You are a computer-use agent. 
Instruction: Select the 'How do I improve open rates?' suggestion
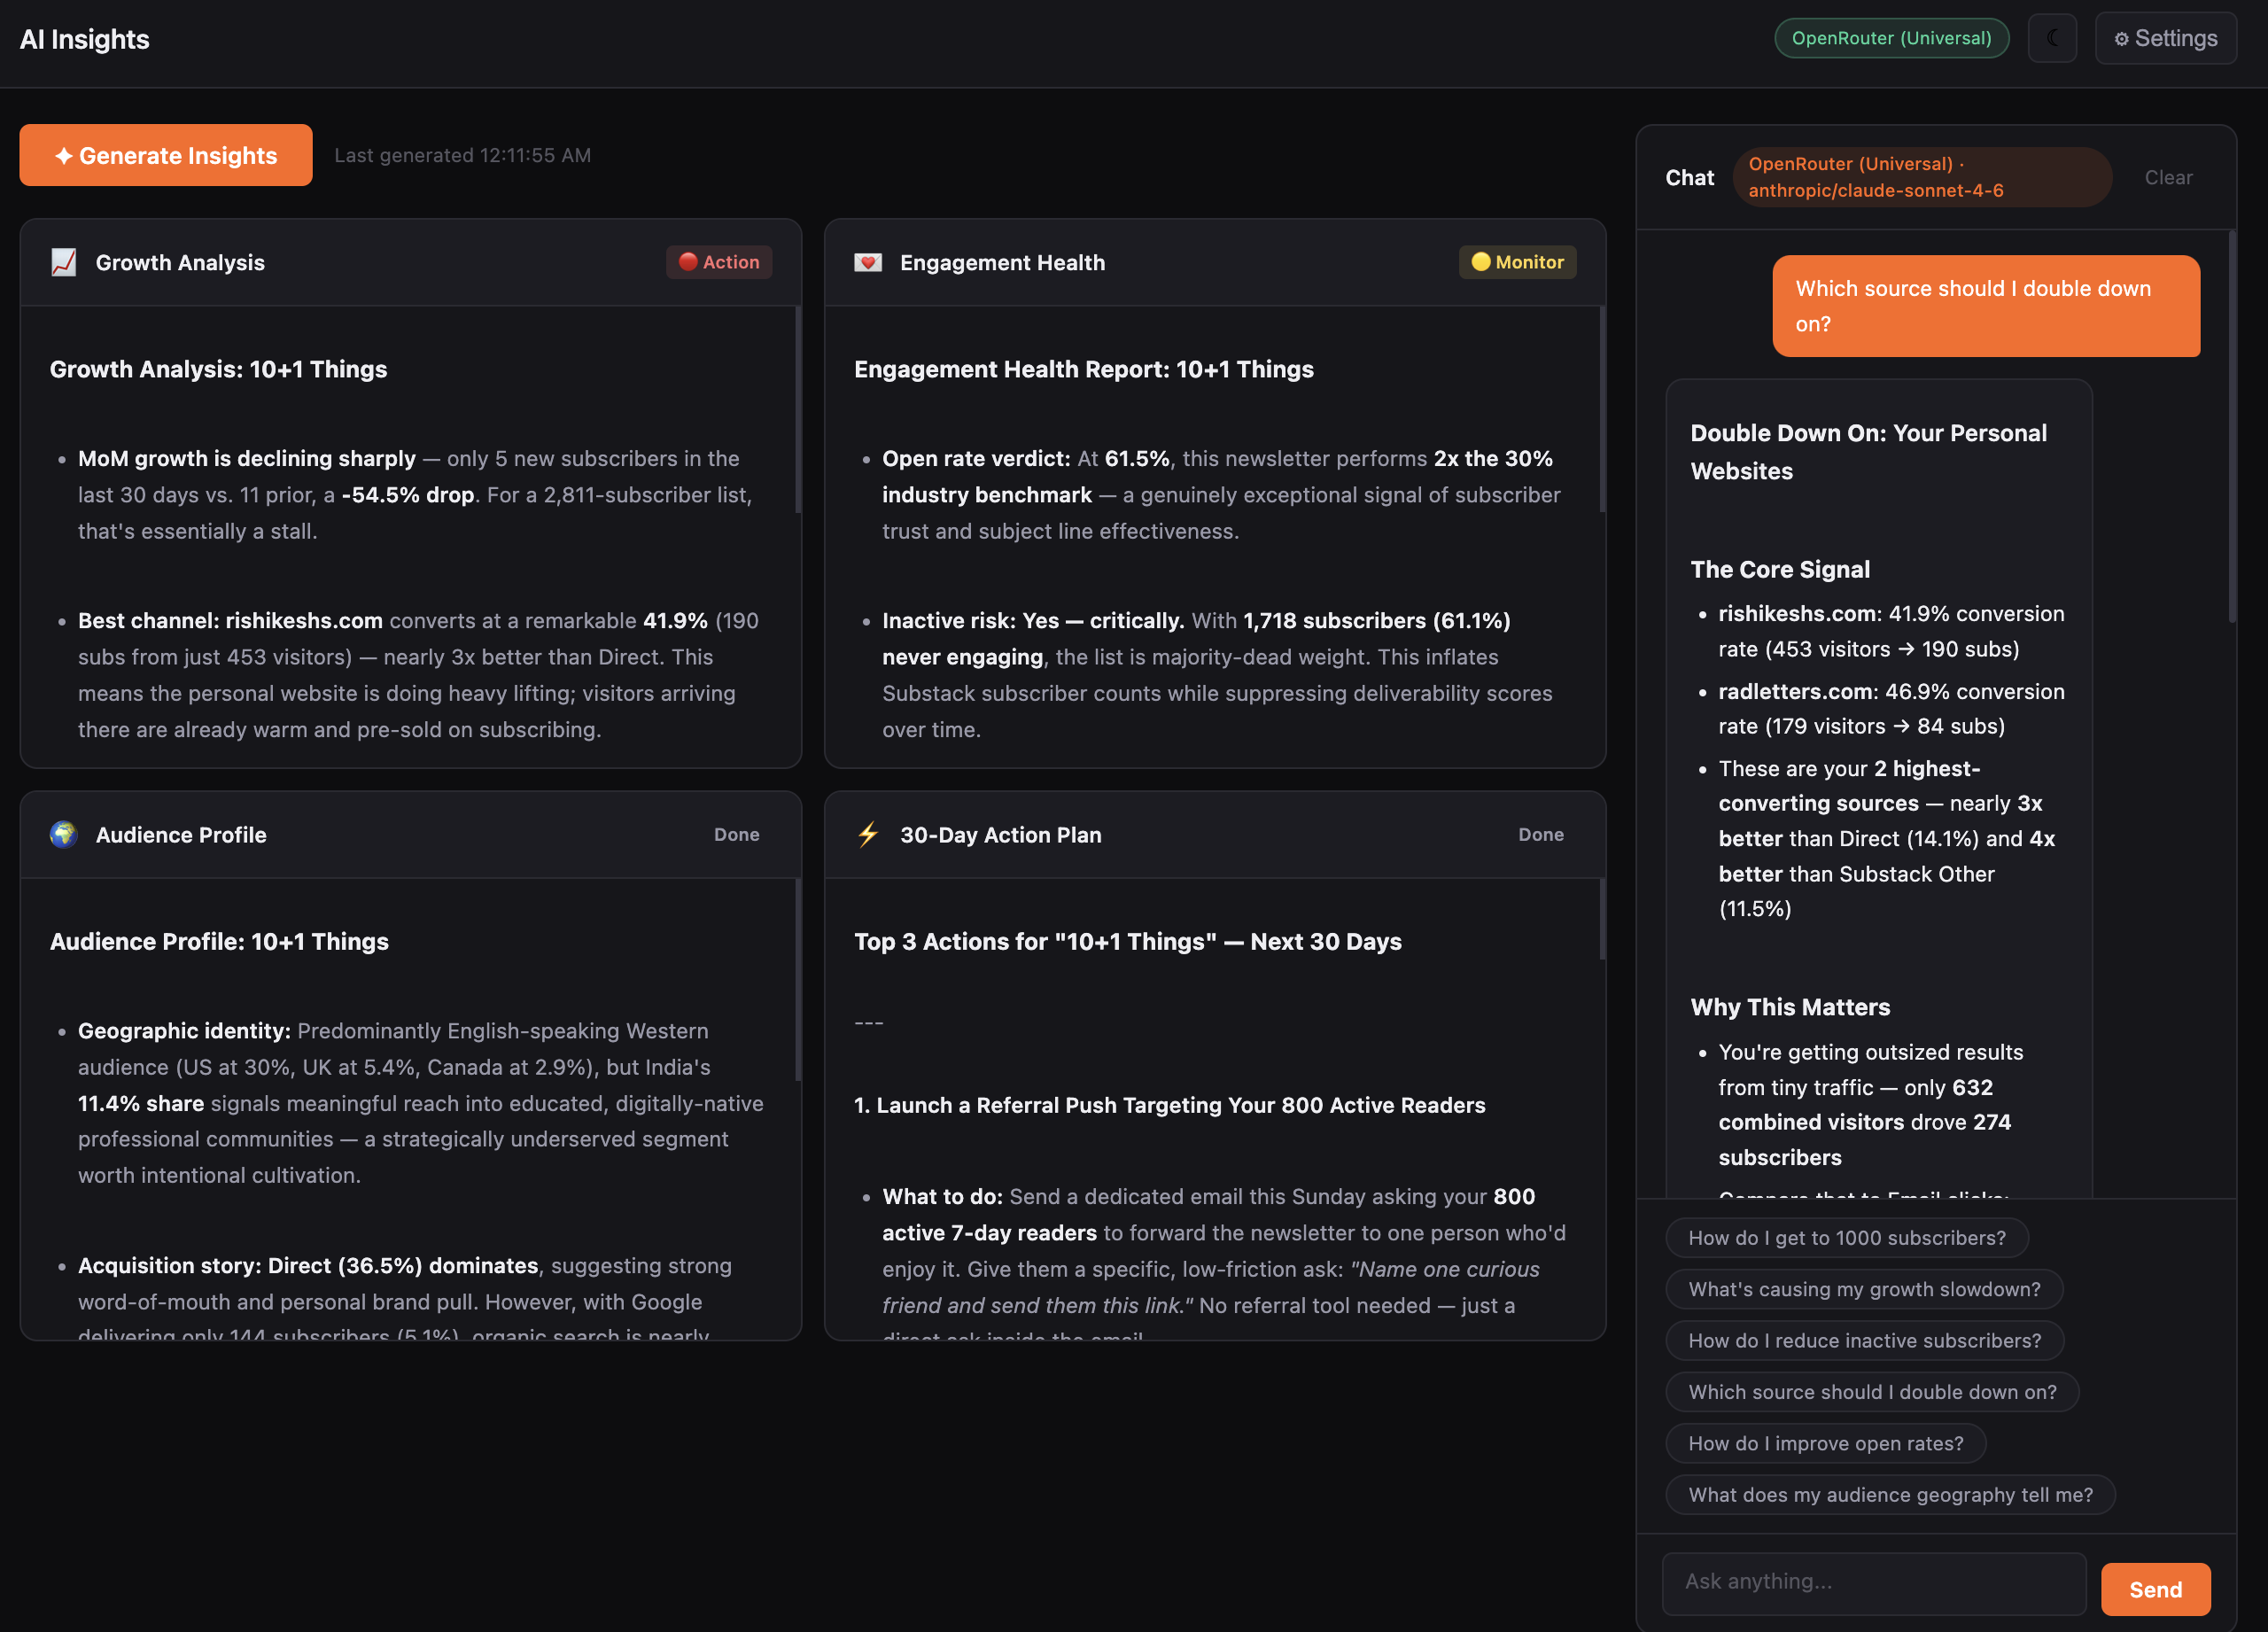click(x=1825, y=1443)
